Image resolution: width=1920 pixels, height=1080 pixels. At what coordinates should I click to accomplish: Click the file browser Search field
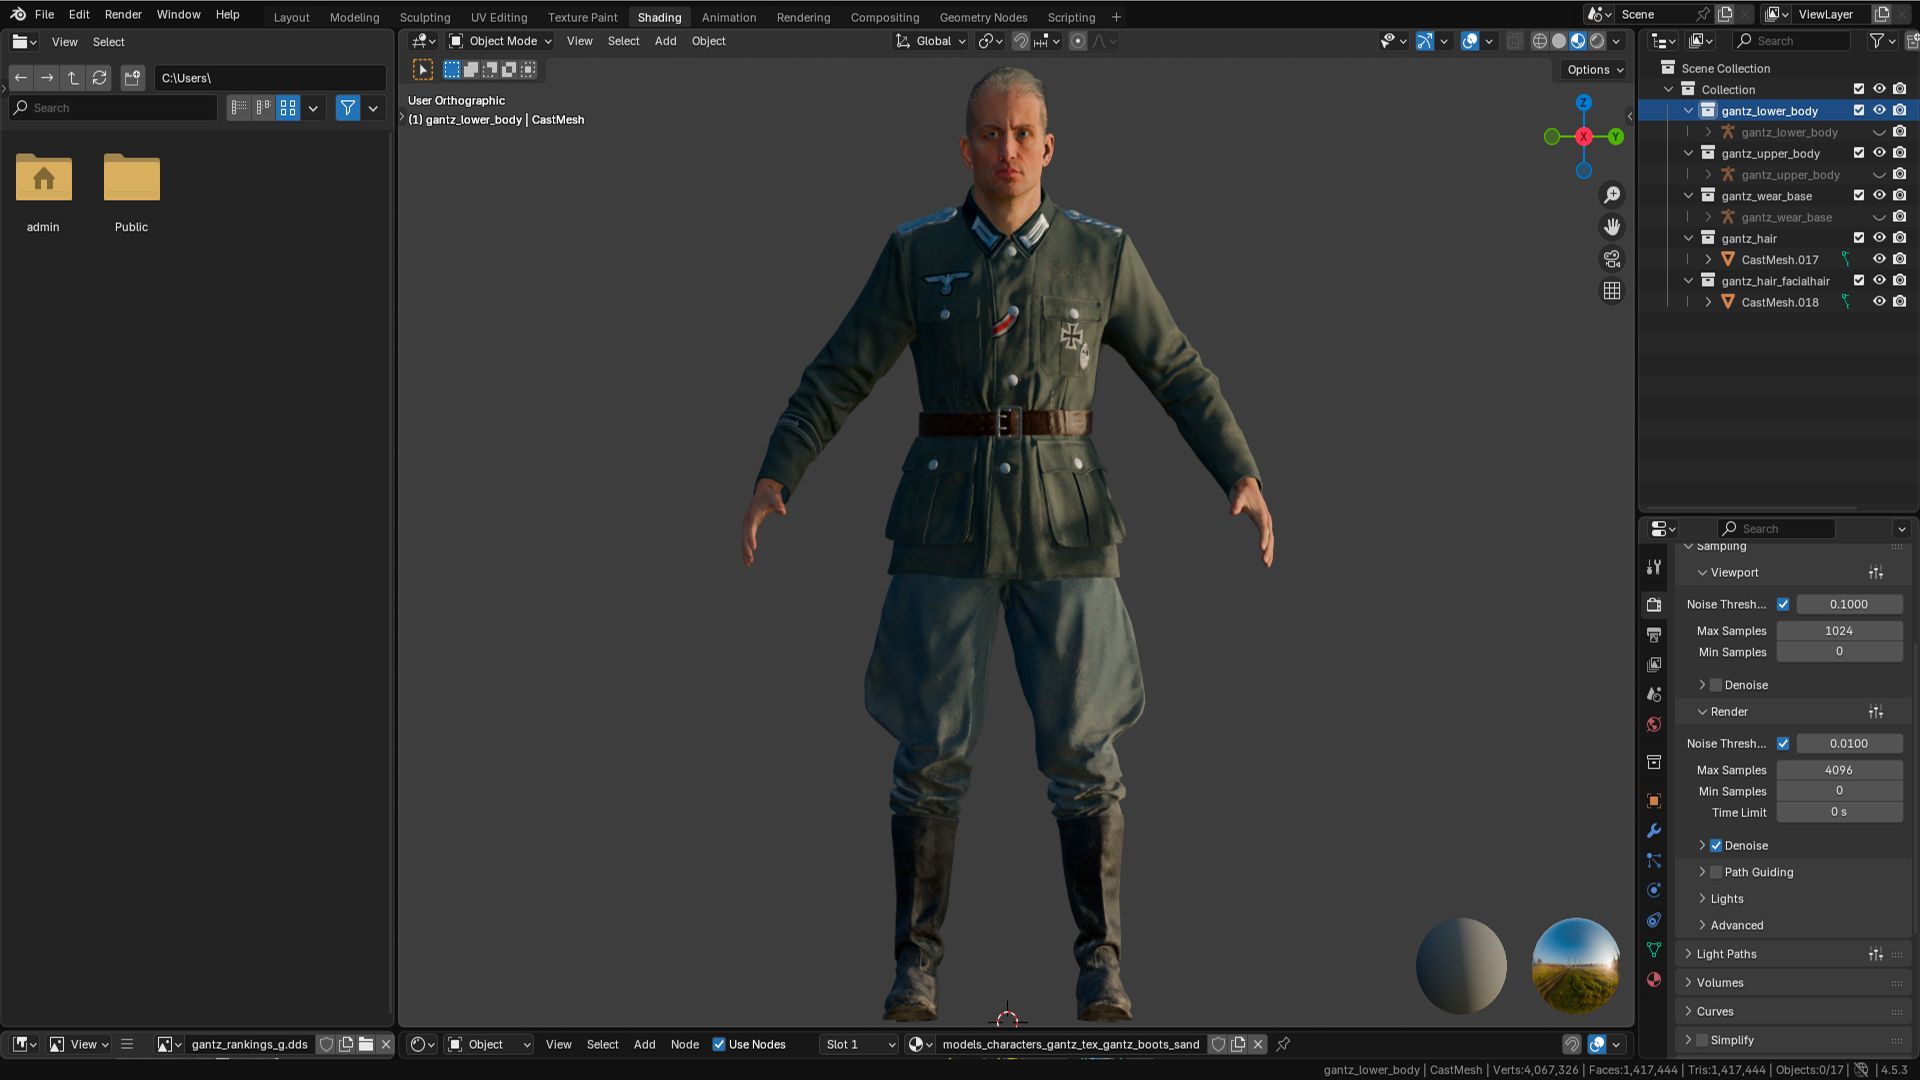115,108
